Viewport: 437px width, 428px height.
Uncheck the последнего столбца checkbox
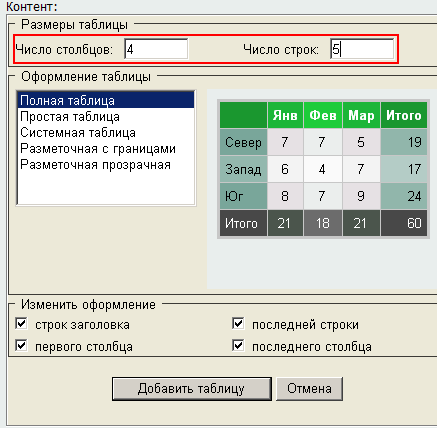point(238,345)
